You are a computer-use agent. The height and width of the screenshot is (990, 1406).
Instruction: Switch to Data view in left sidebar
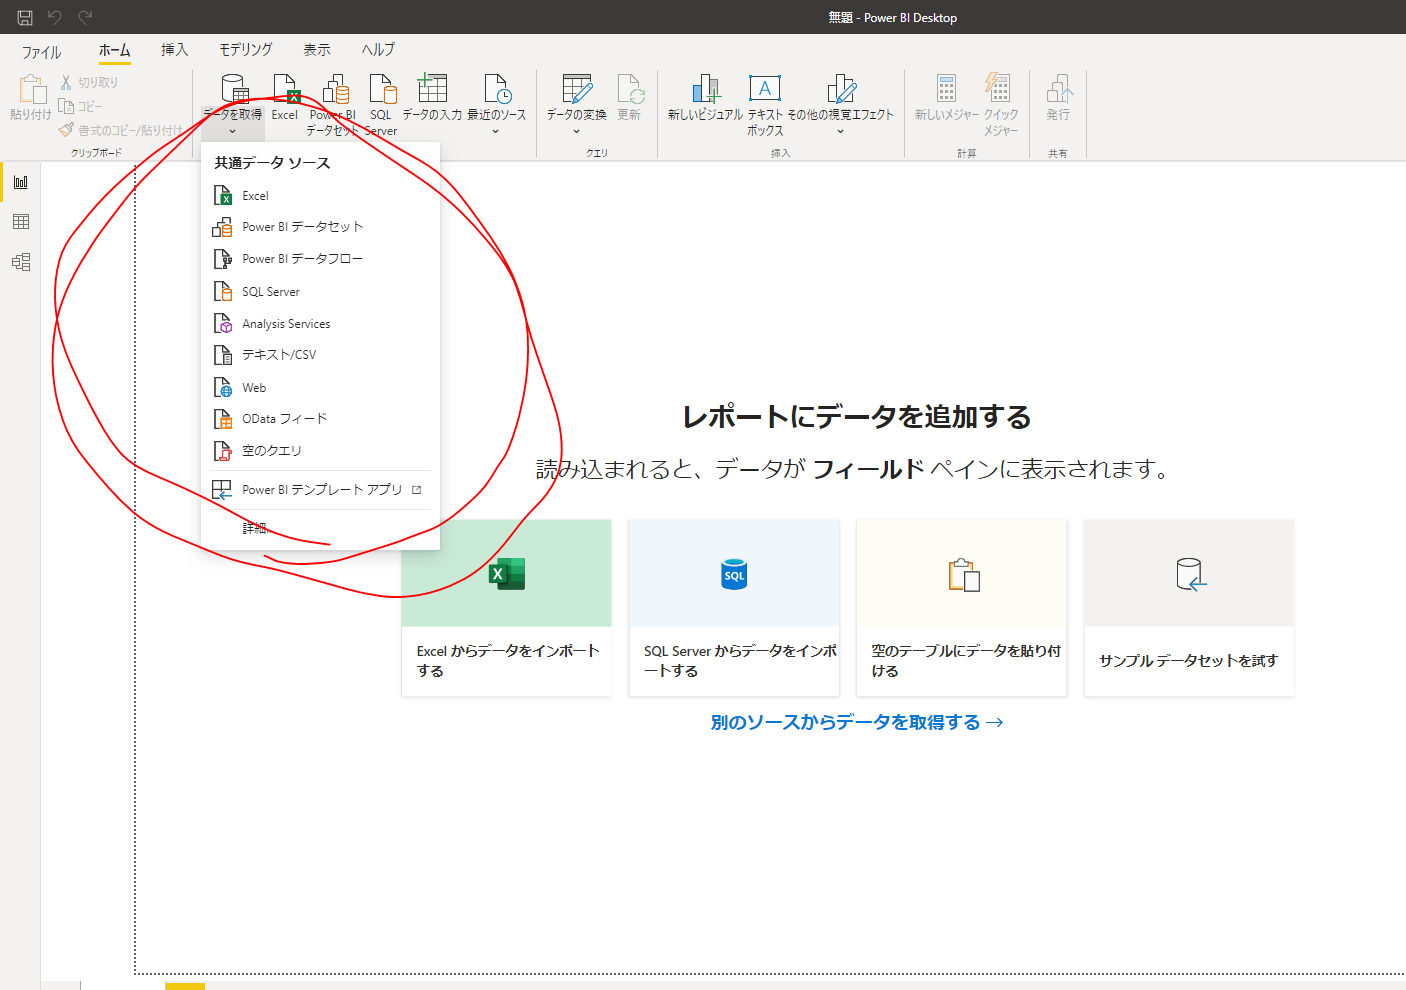20,222
